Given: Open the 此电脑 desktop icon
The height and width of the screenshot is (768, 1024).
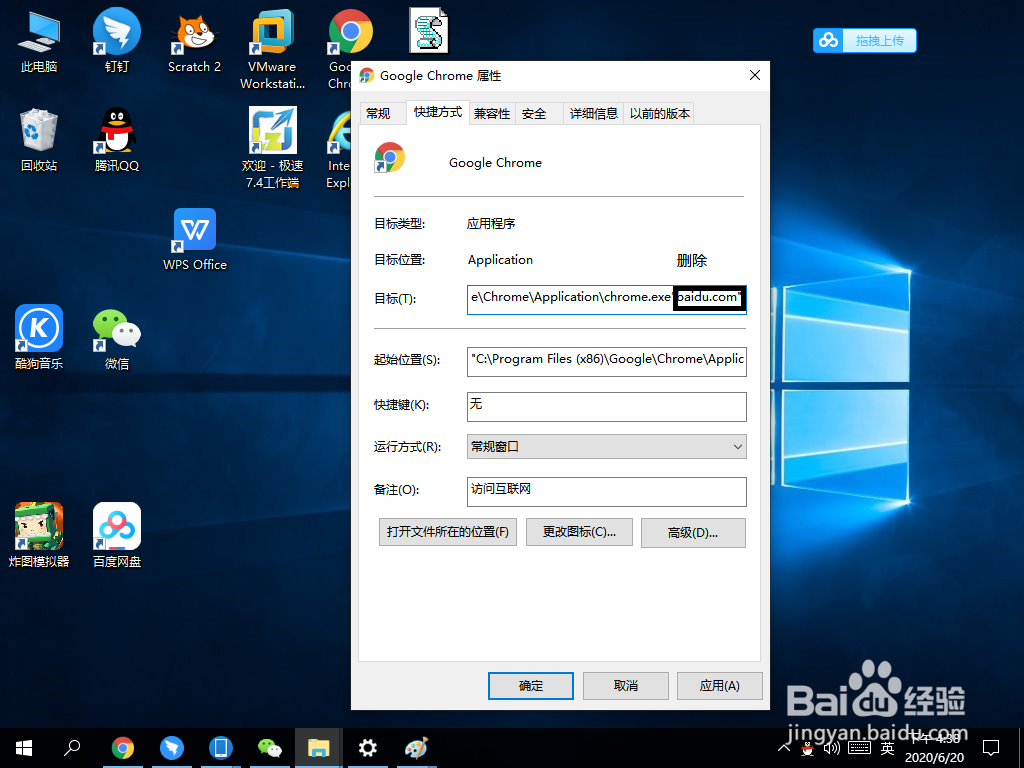Looking at the screenshot, I should tap(39, 42).
